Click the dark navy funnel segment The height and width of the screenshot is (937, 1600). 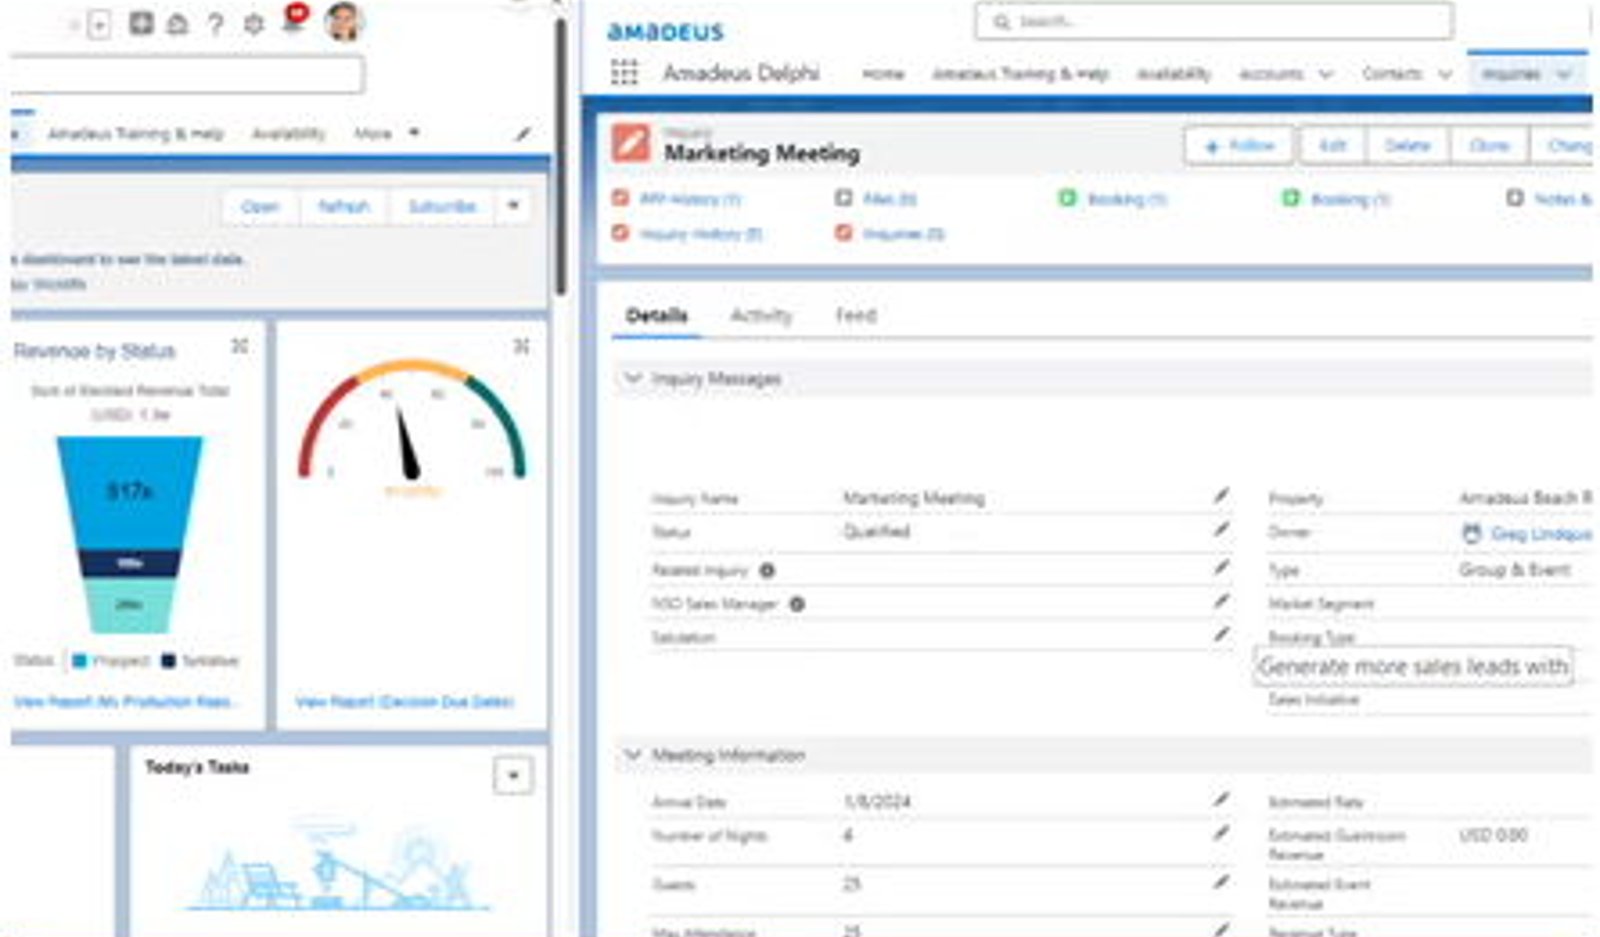click(129, 563)
